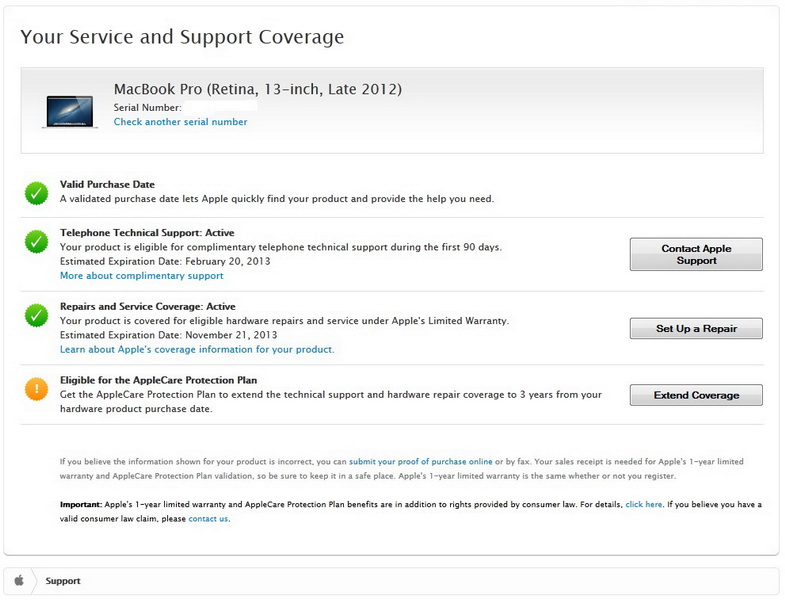Click the green checkmark beside Valid Purchase Date
Screen dimensions: 785x600
tap(37, 193)
